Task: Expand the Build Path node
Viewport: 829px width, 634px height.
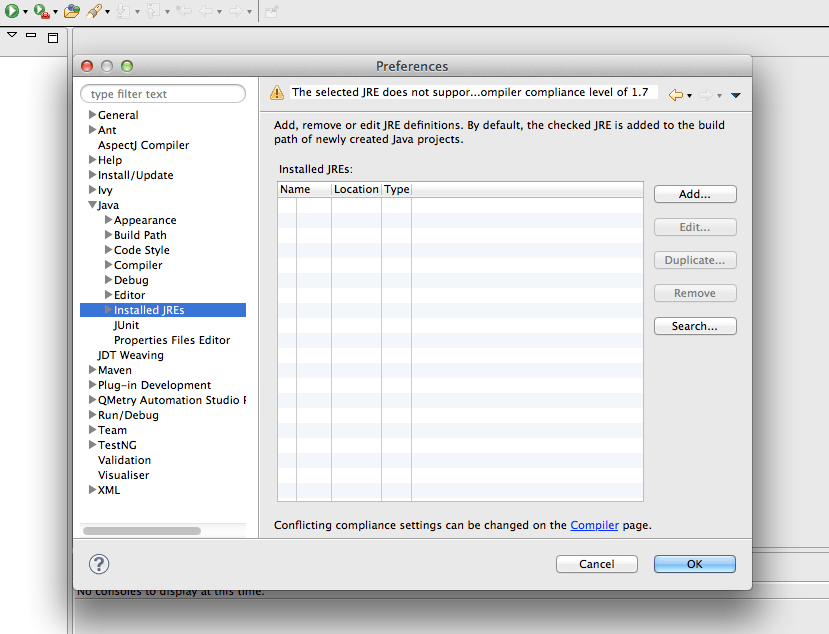Action: tap(108, 234)
